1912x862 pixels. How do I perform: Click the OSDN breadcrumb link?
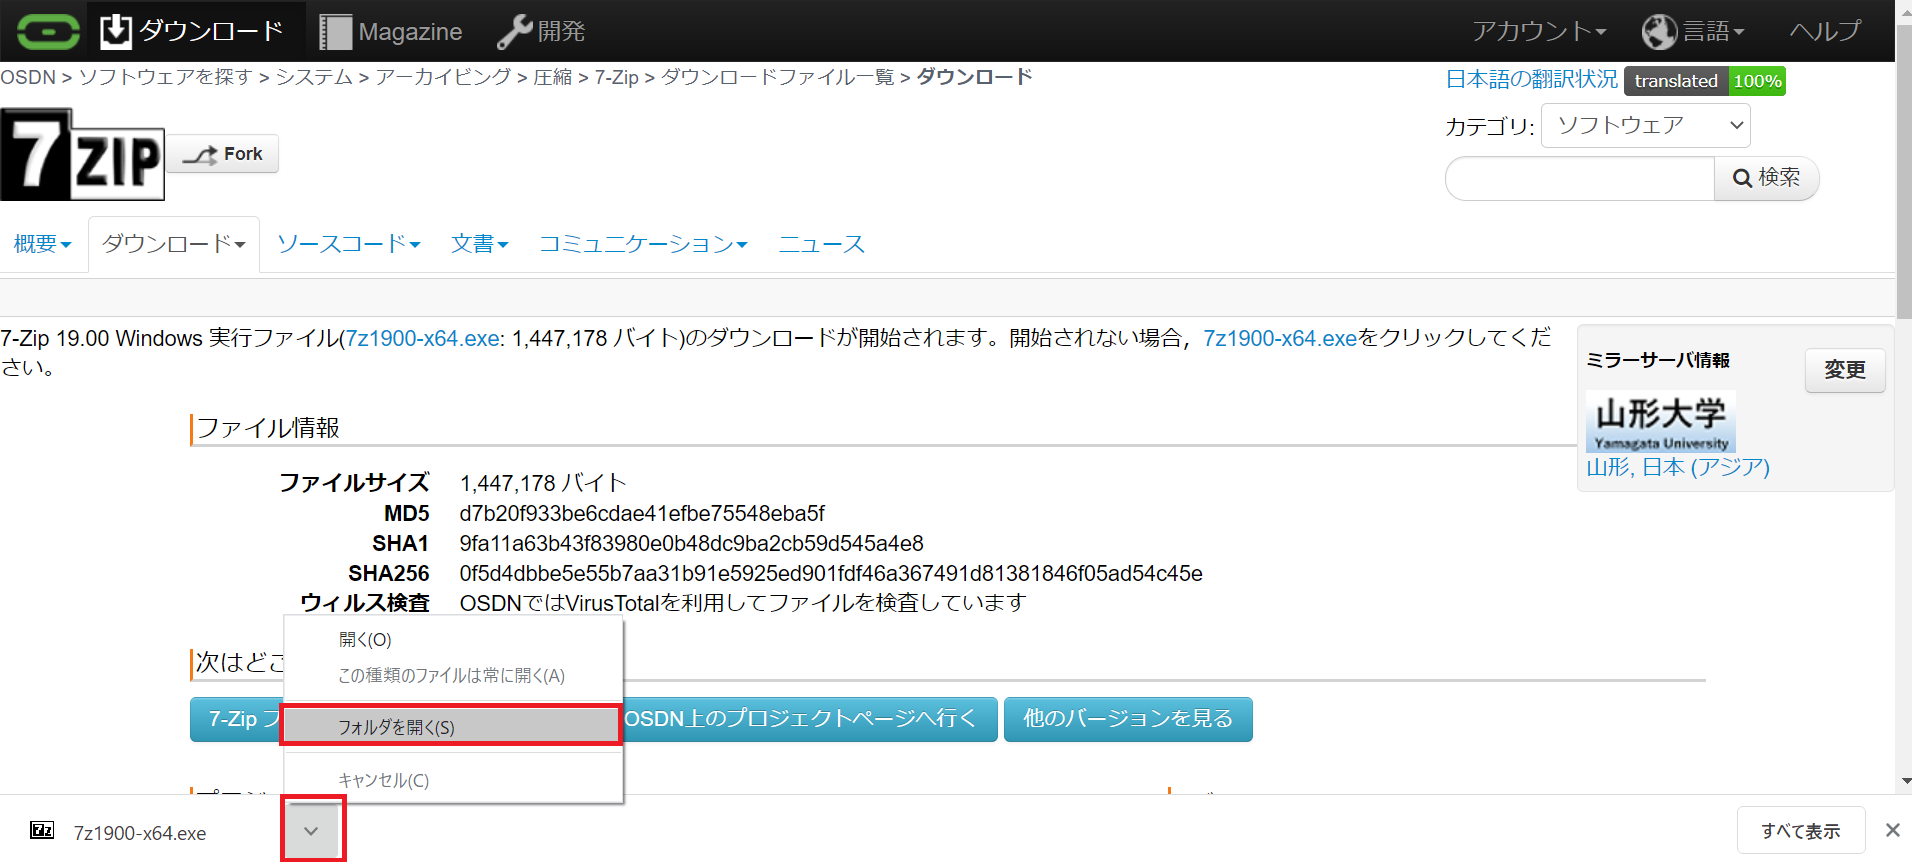click(28, 78)
